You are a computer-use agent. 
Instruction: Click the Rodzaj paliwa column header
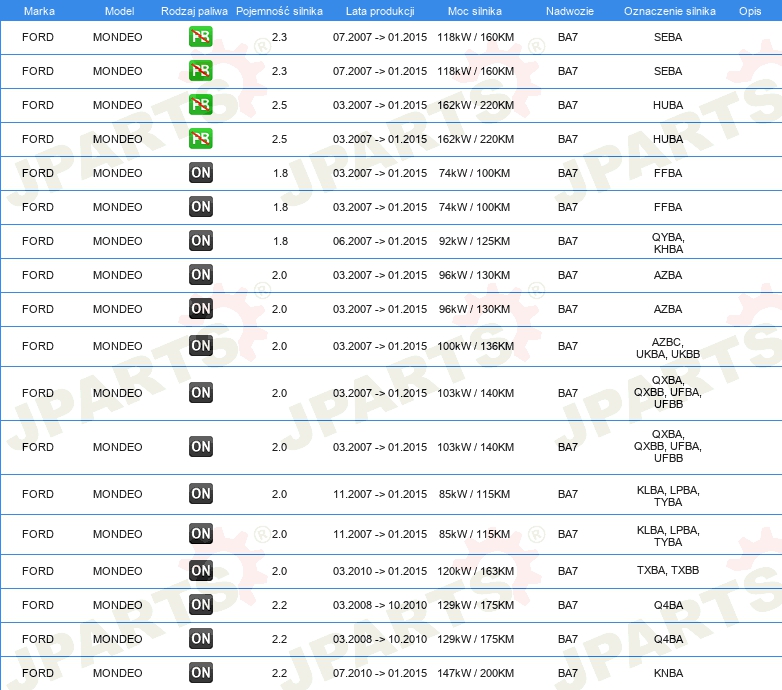tap(194, 11)
